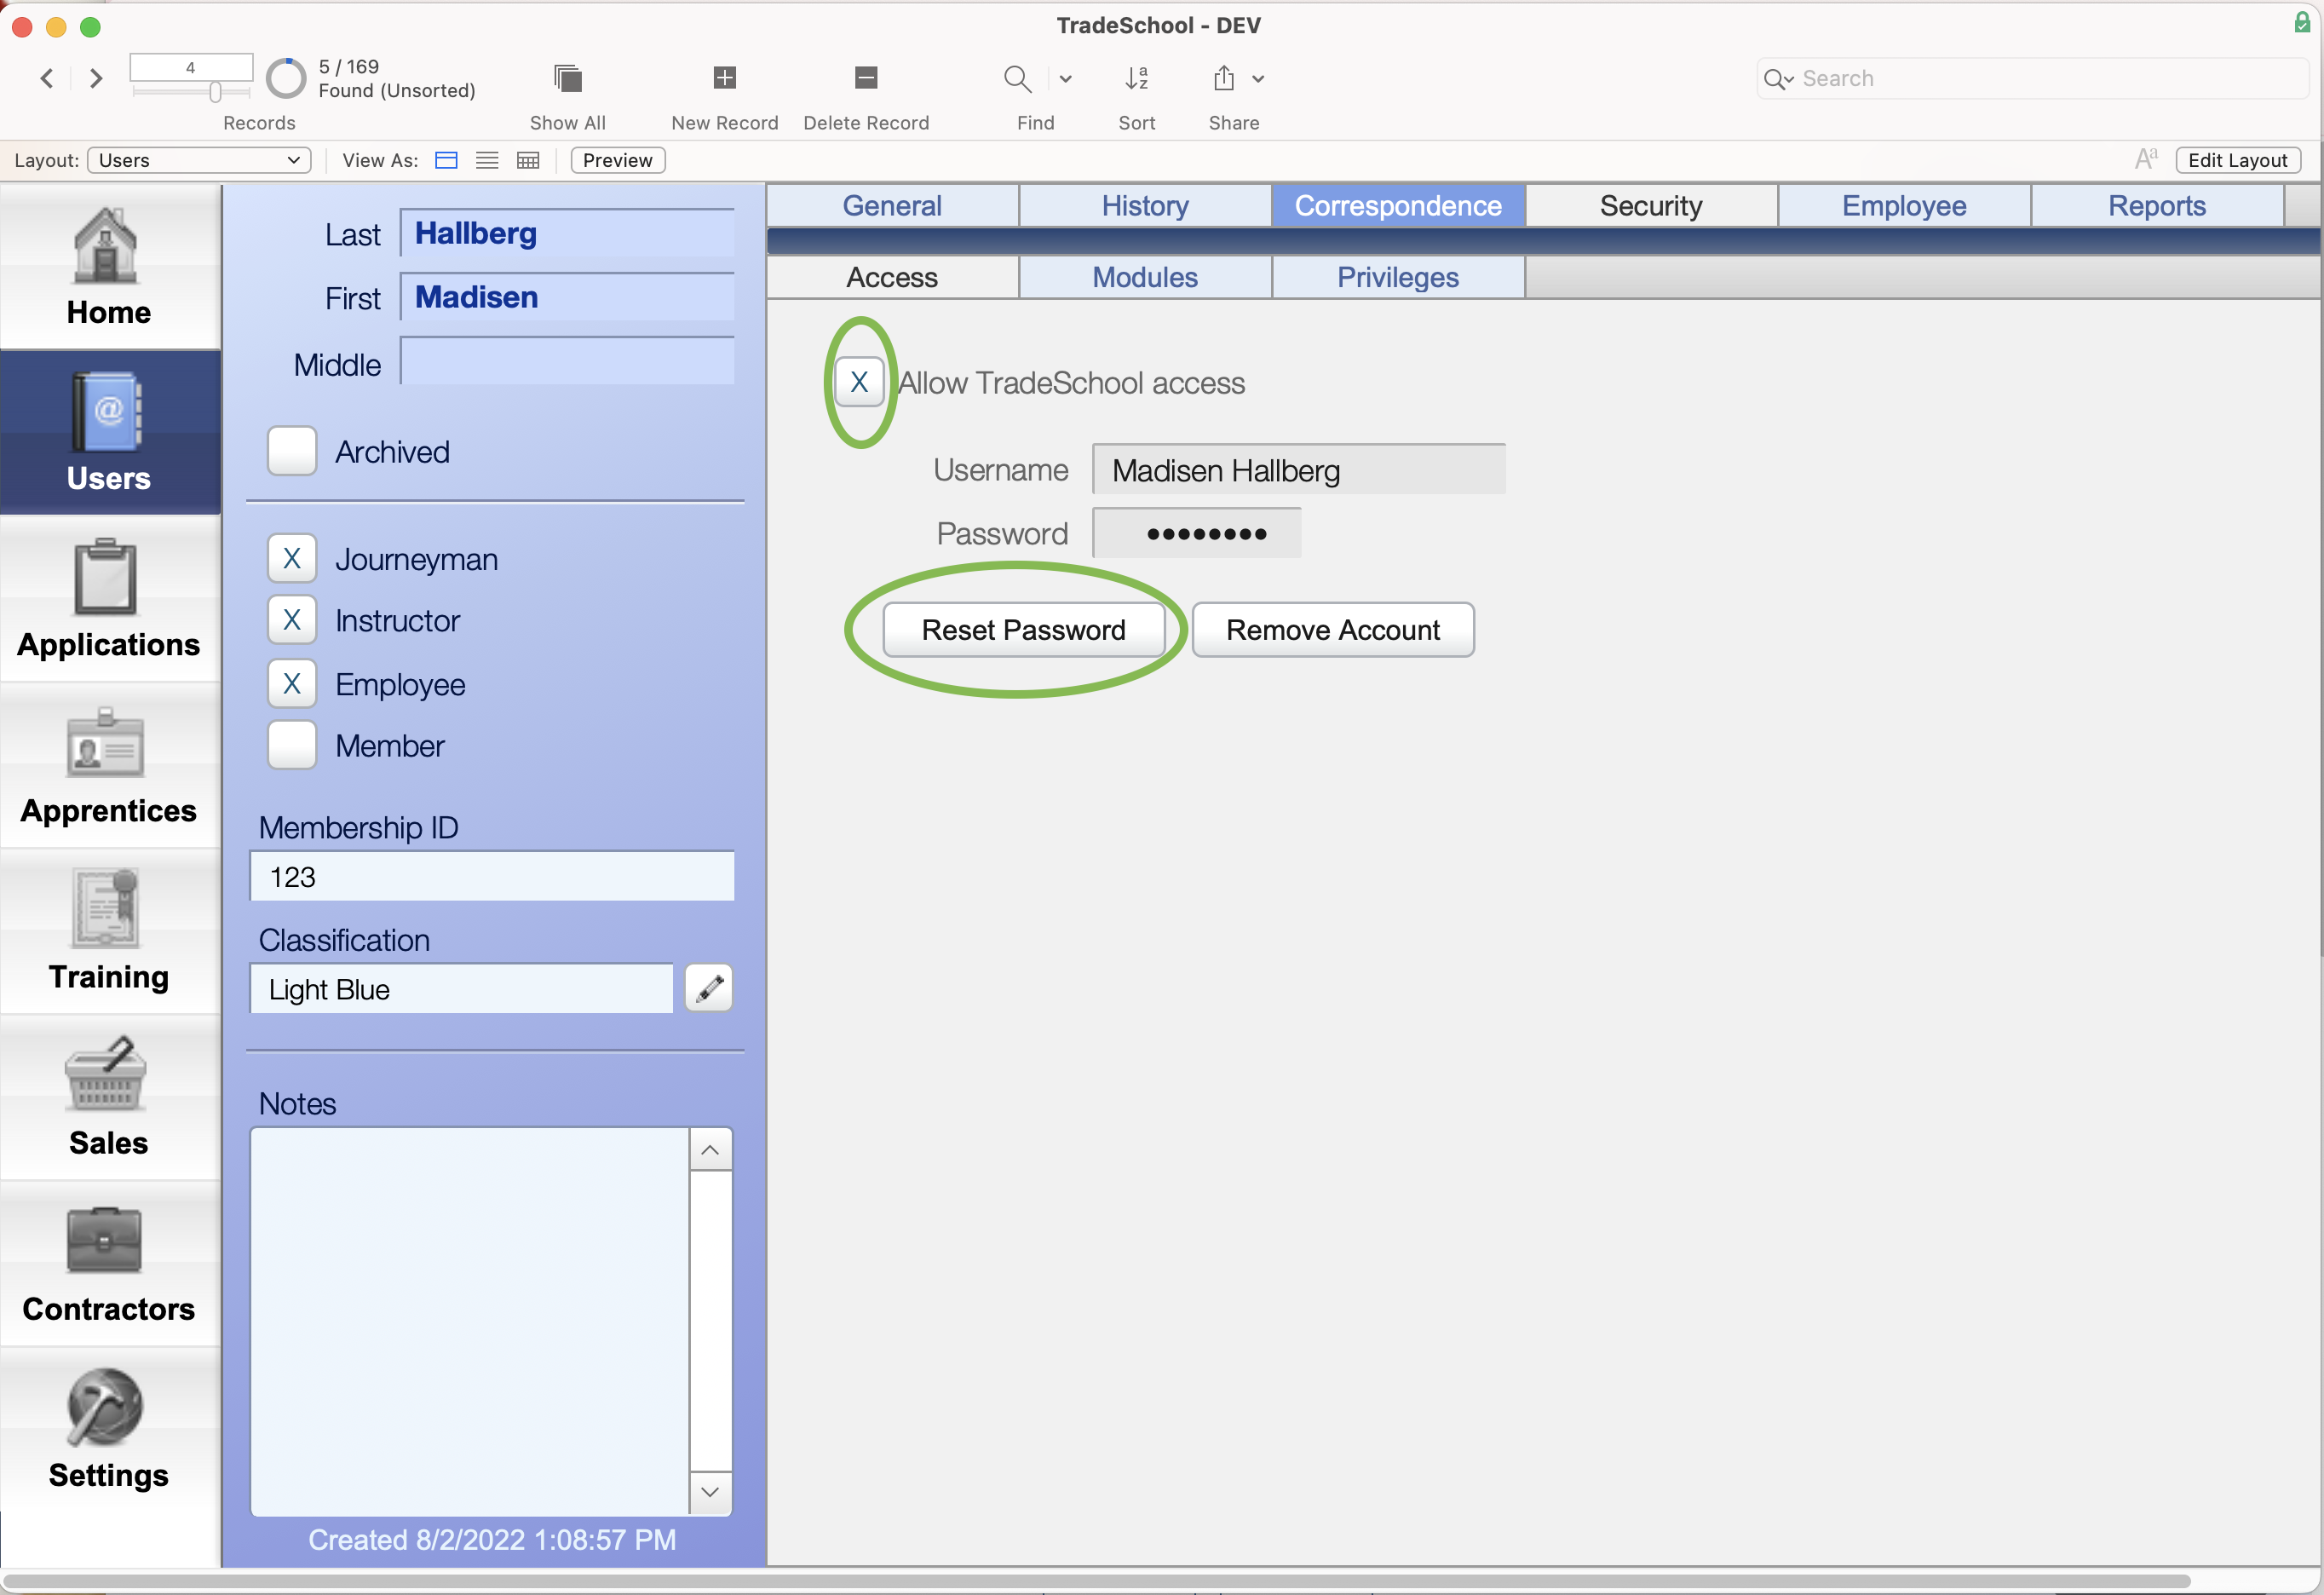Image resolution: width=2324 pixels, height=1595 pixels.
Task: Open Training module in sidebar
Action: tap(109, 930)
